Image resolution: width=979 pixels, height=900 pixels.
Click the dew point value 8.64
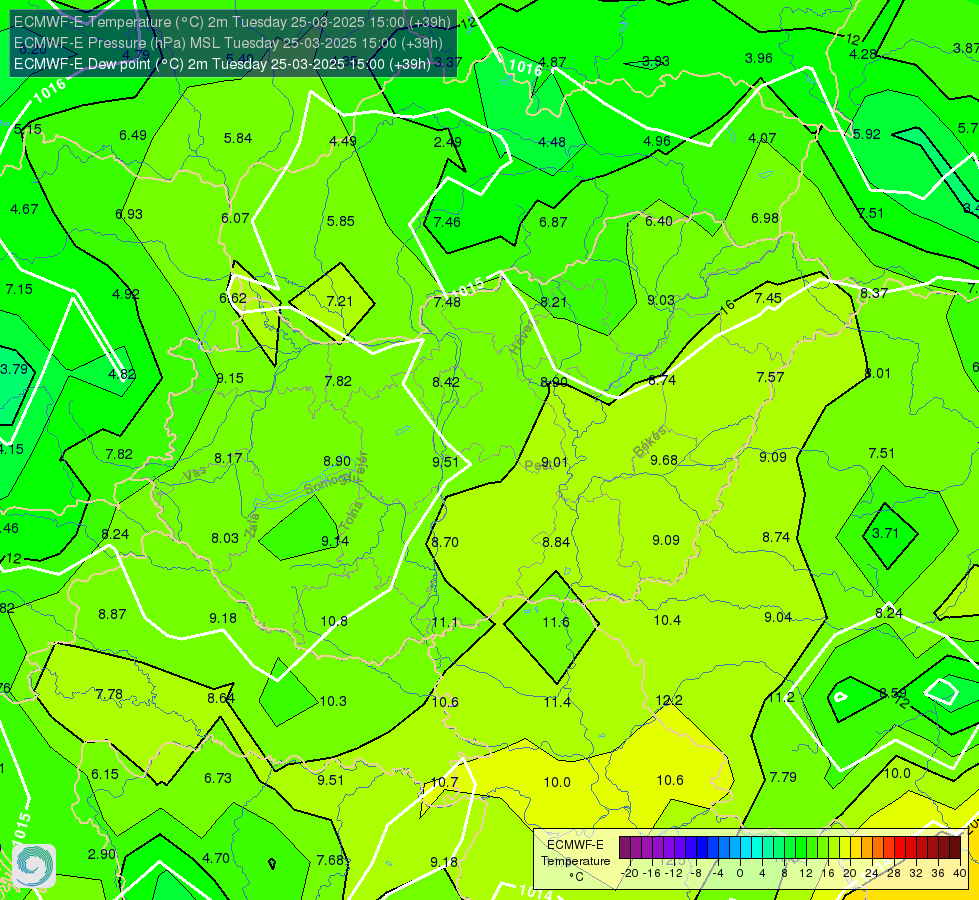pyautogui.click(x=221, y=698)
